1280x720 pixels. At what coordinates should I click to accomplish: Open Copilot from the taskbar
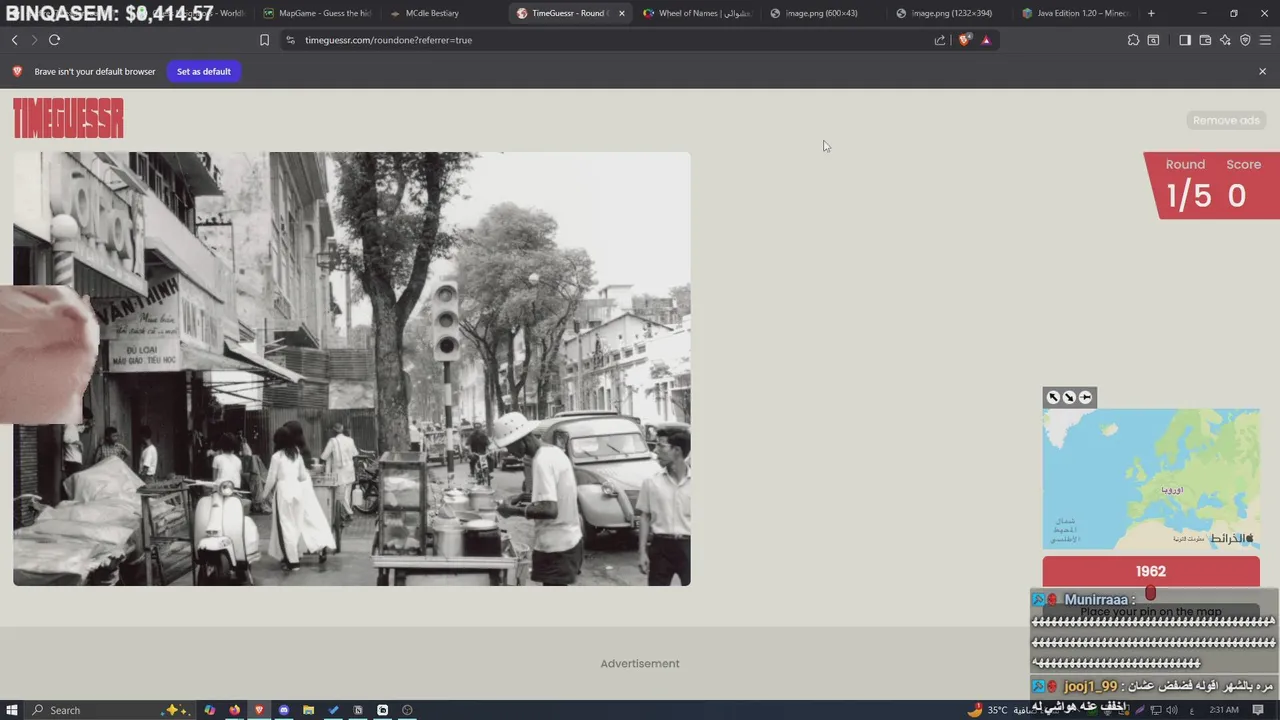[x=210, y=710]
